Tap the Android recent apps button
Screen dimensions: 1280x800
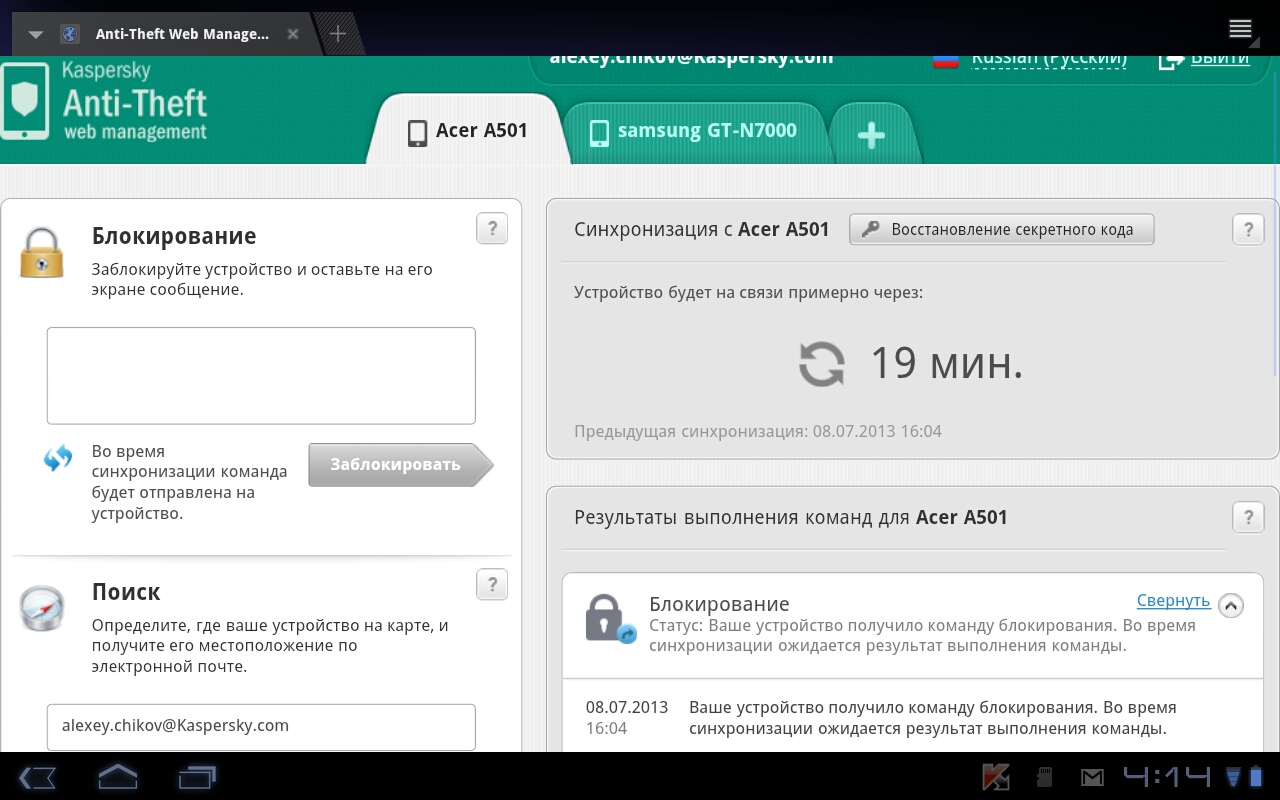click(x=197, y=777)
